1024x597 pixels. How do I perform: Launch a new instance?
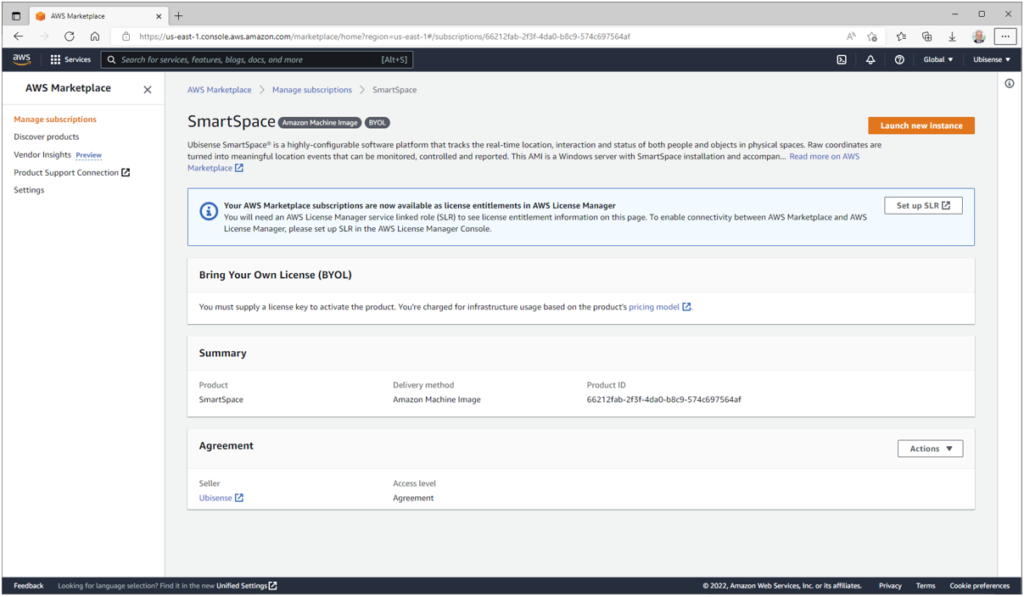[x=921, y=125]
